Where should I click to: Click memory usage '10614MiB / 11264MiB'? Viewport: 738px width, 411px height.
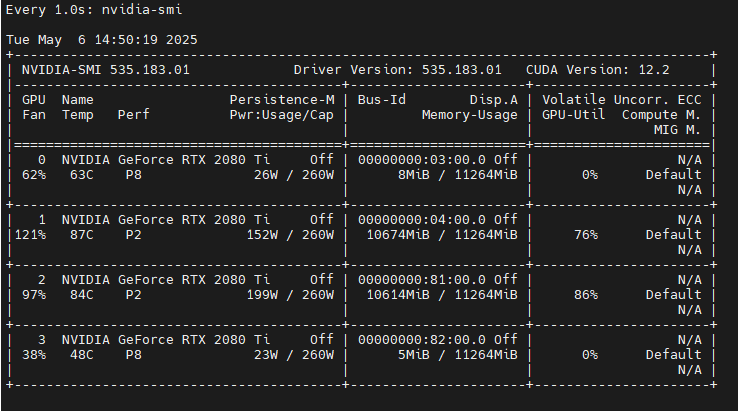(x=442, y=295)
